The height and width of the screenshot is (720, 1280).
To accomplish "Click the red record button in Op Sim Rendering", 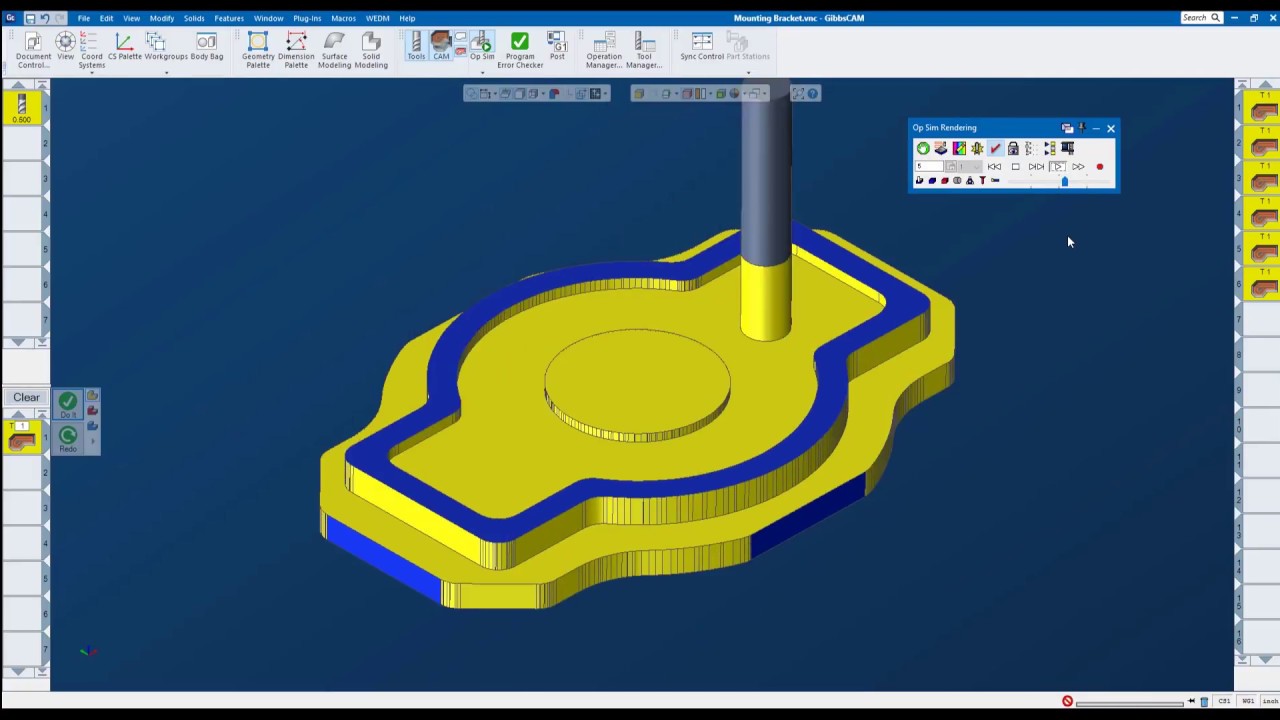I will [1100, 167].
